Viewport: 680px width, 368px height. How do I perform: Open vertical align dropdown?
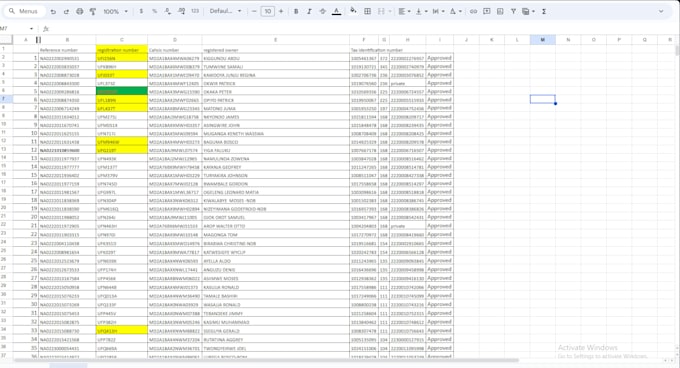[421, 11]
